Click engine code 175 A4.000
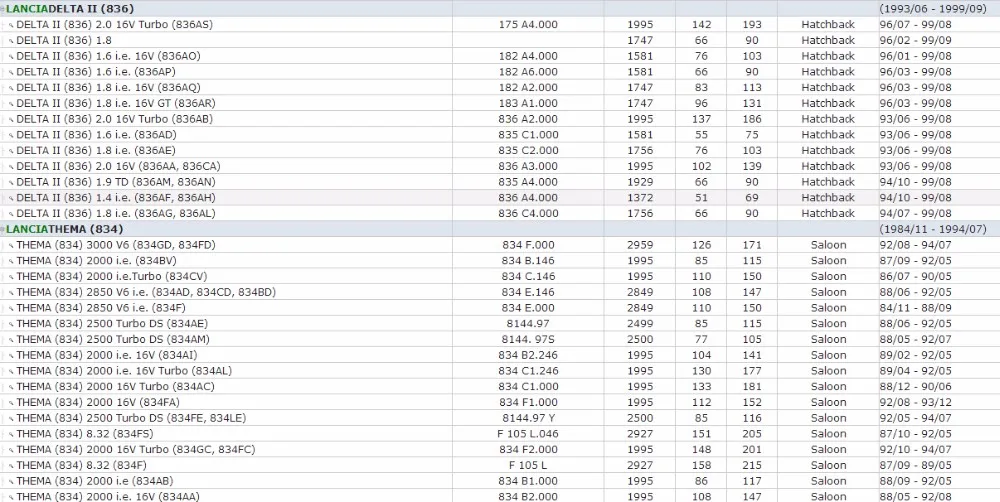 point(528,24)
